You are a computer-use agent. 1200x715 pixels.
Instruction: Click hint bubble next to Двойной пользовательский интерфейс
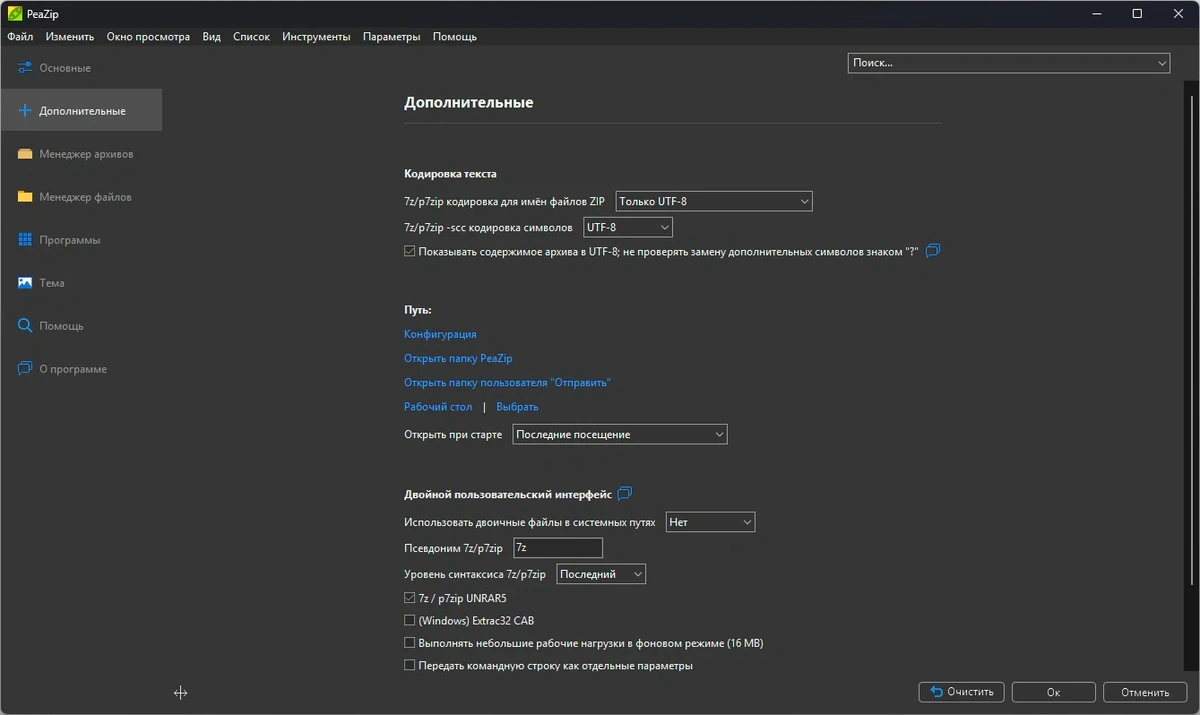[625, 494]
